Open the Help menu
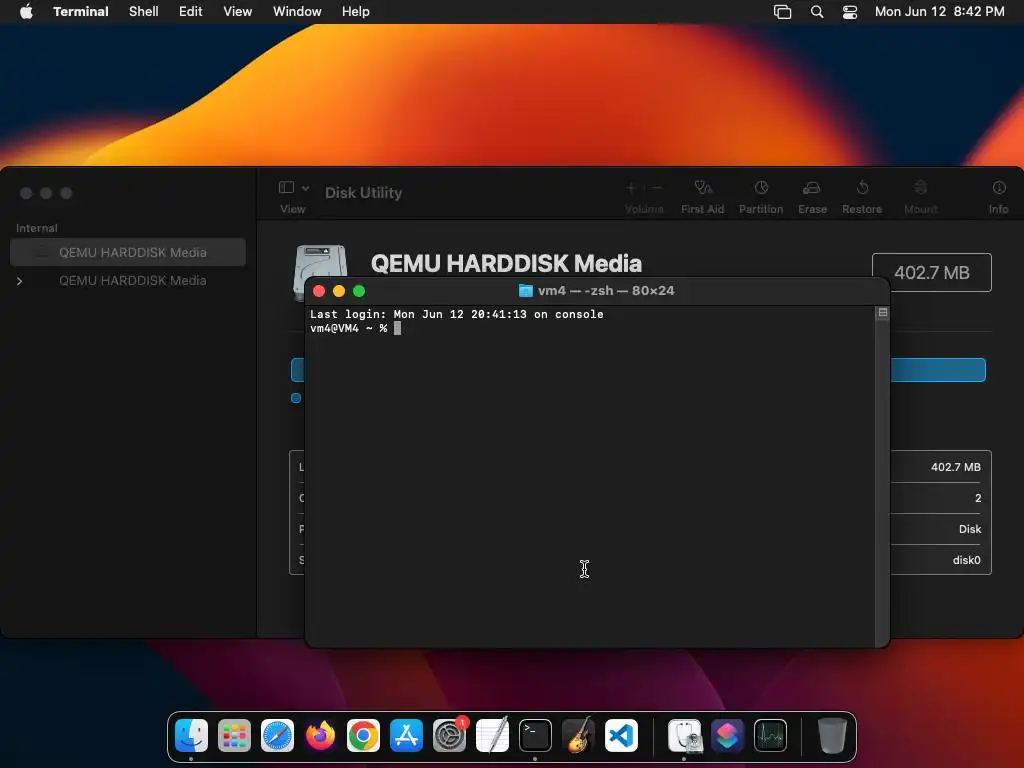Image resolution: width=1024 pixels, height=768 pixels. 356,11
